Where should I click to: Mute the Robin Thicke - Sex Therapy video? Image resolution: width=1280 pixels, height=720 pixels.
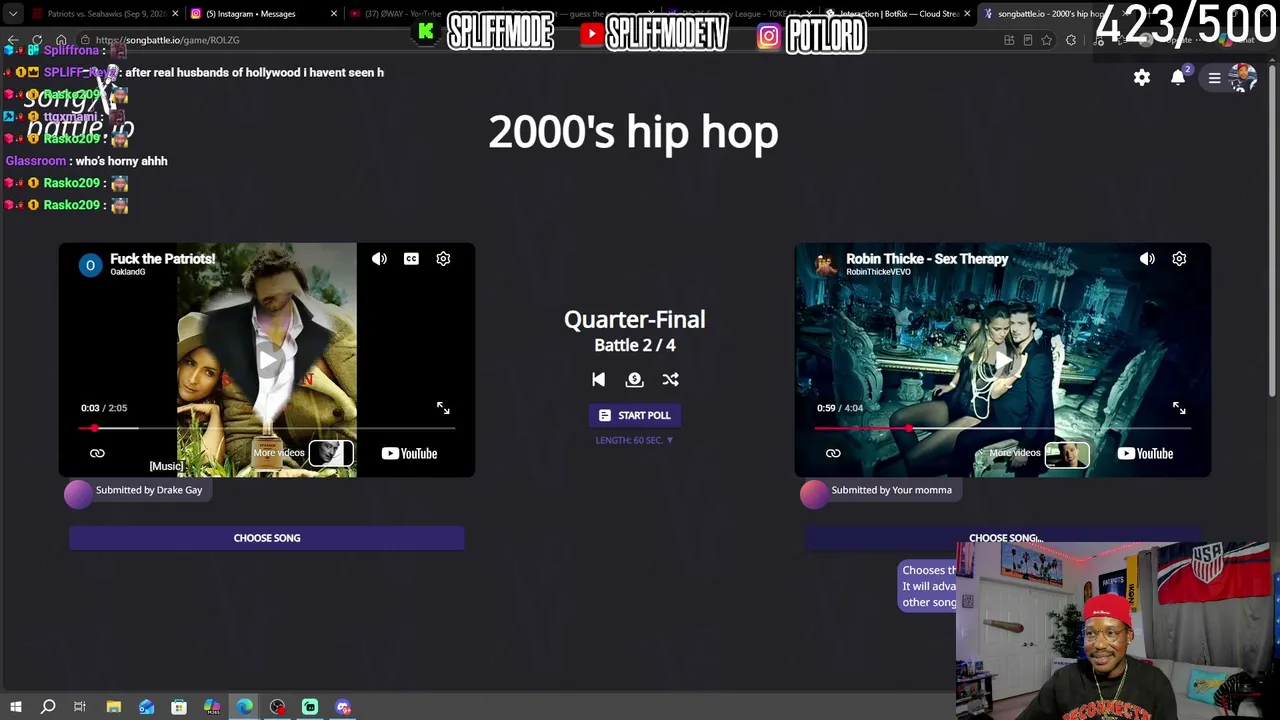(1147, 259)
